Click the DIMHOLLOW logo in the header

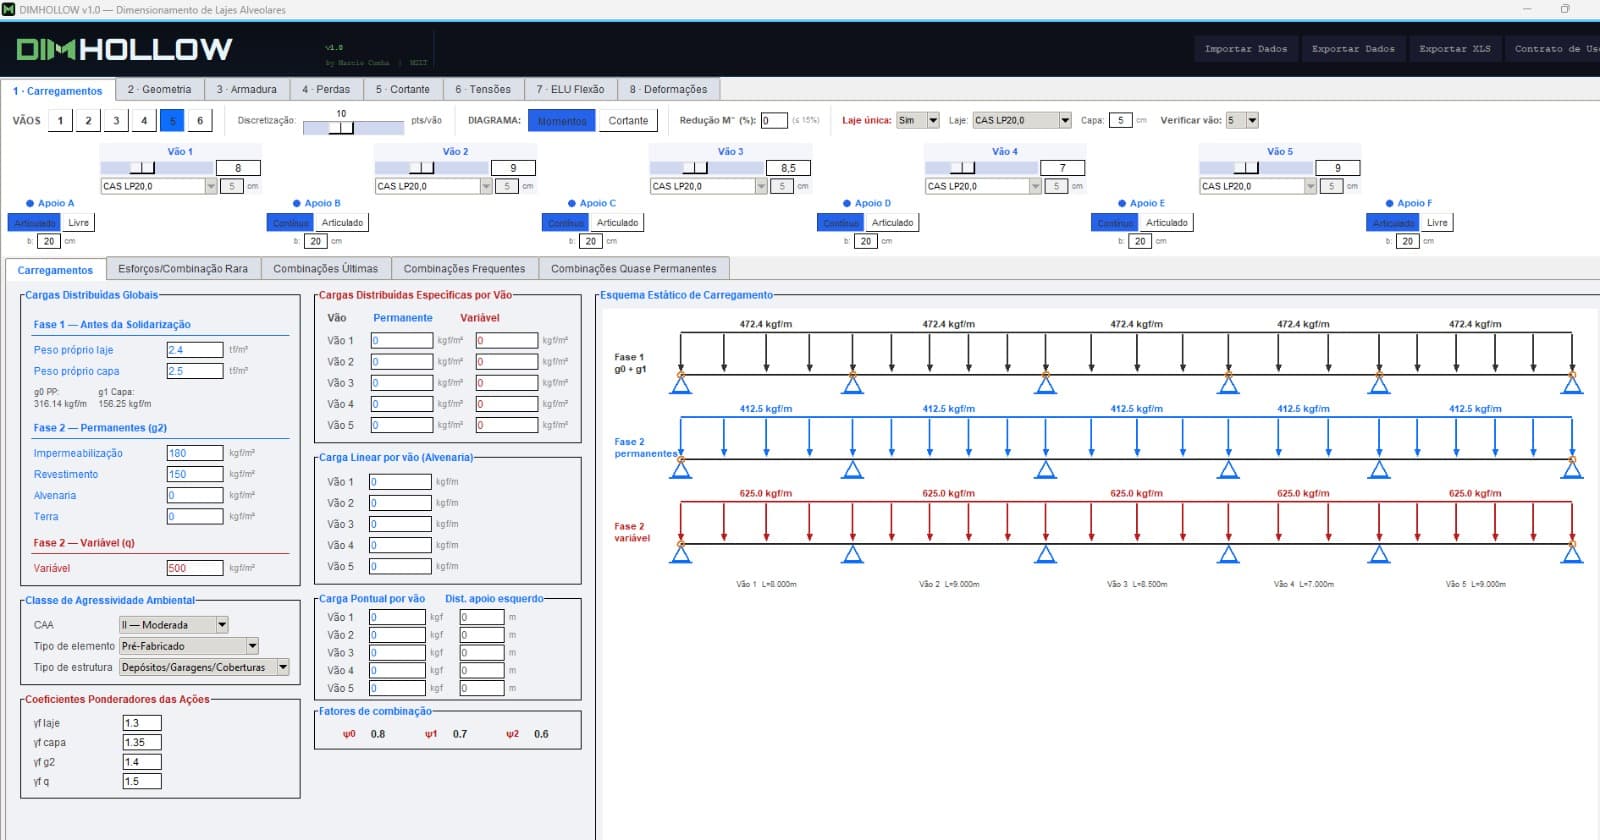124,49
